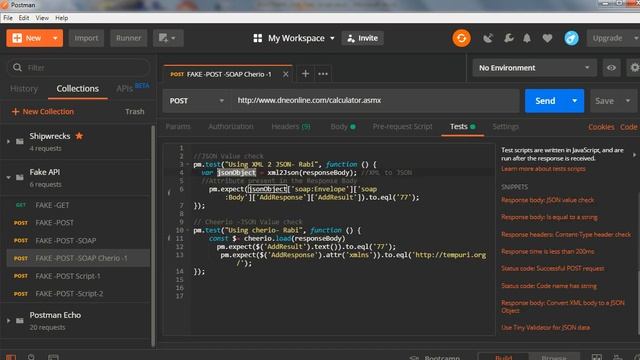Open the View menu
The width and height of the screenshot is (640, 360).
(x=42, y=18)
